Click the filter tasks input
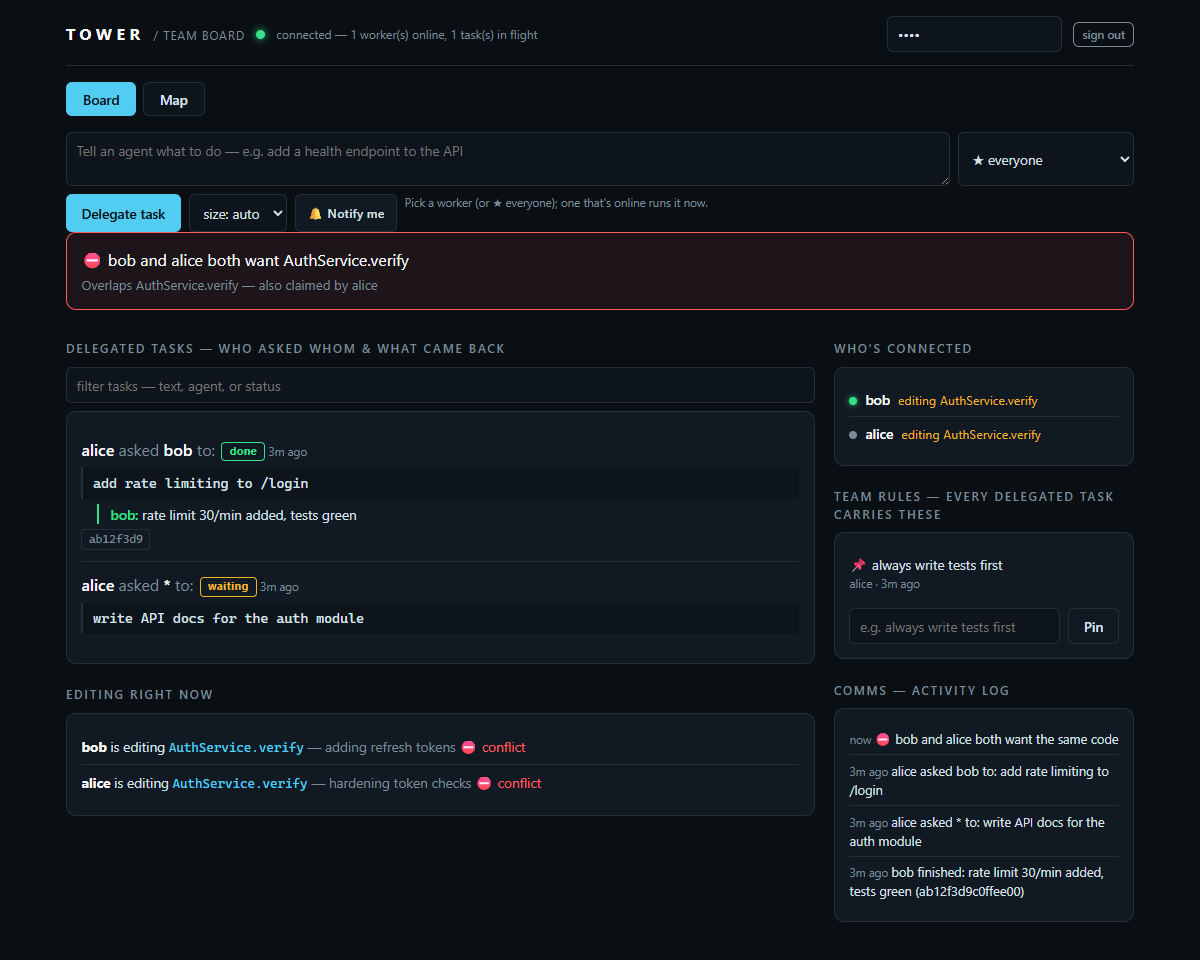 pyautogui.click(x=440, y=386)
